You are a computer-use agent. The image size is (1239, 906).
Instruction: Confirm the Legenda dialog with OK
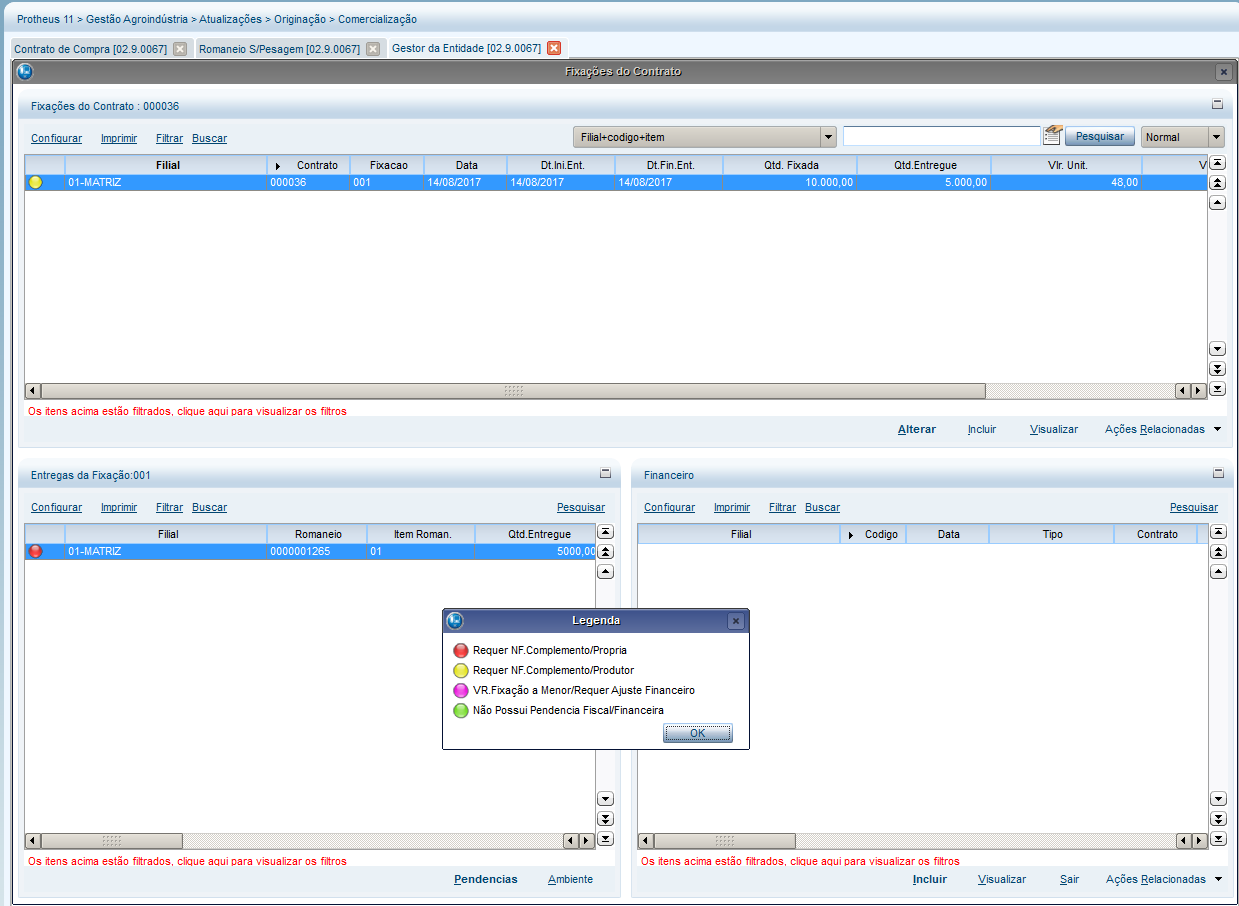698,733
